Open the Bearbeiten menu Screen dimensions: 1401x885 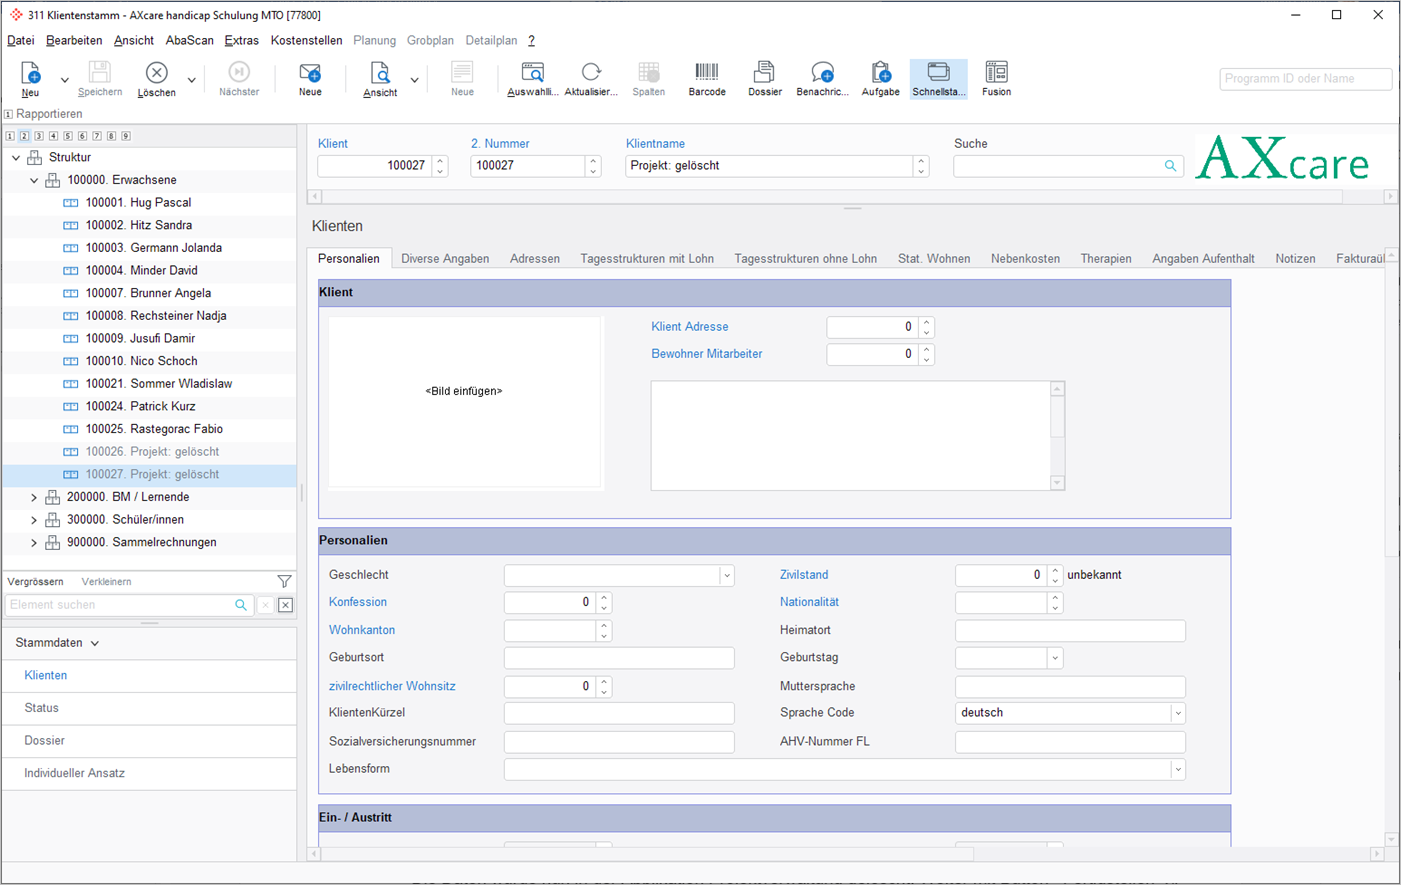[74, 41]
